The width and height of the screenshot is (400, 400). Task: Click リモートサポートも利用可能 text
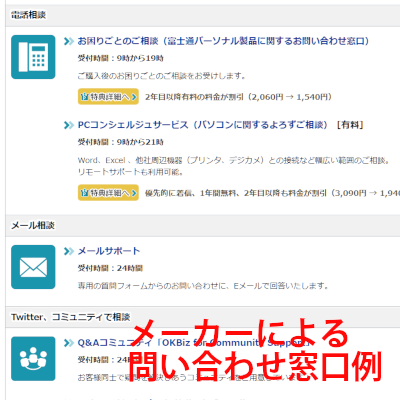(130, 172)
